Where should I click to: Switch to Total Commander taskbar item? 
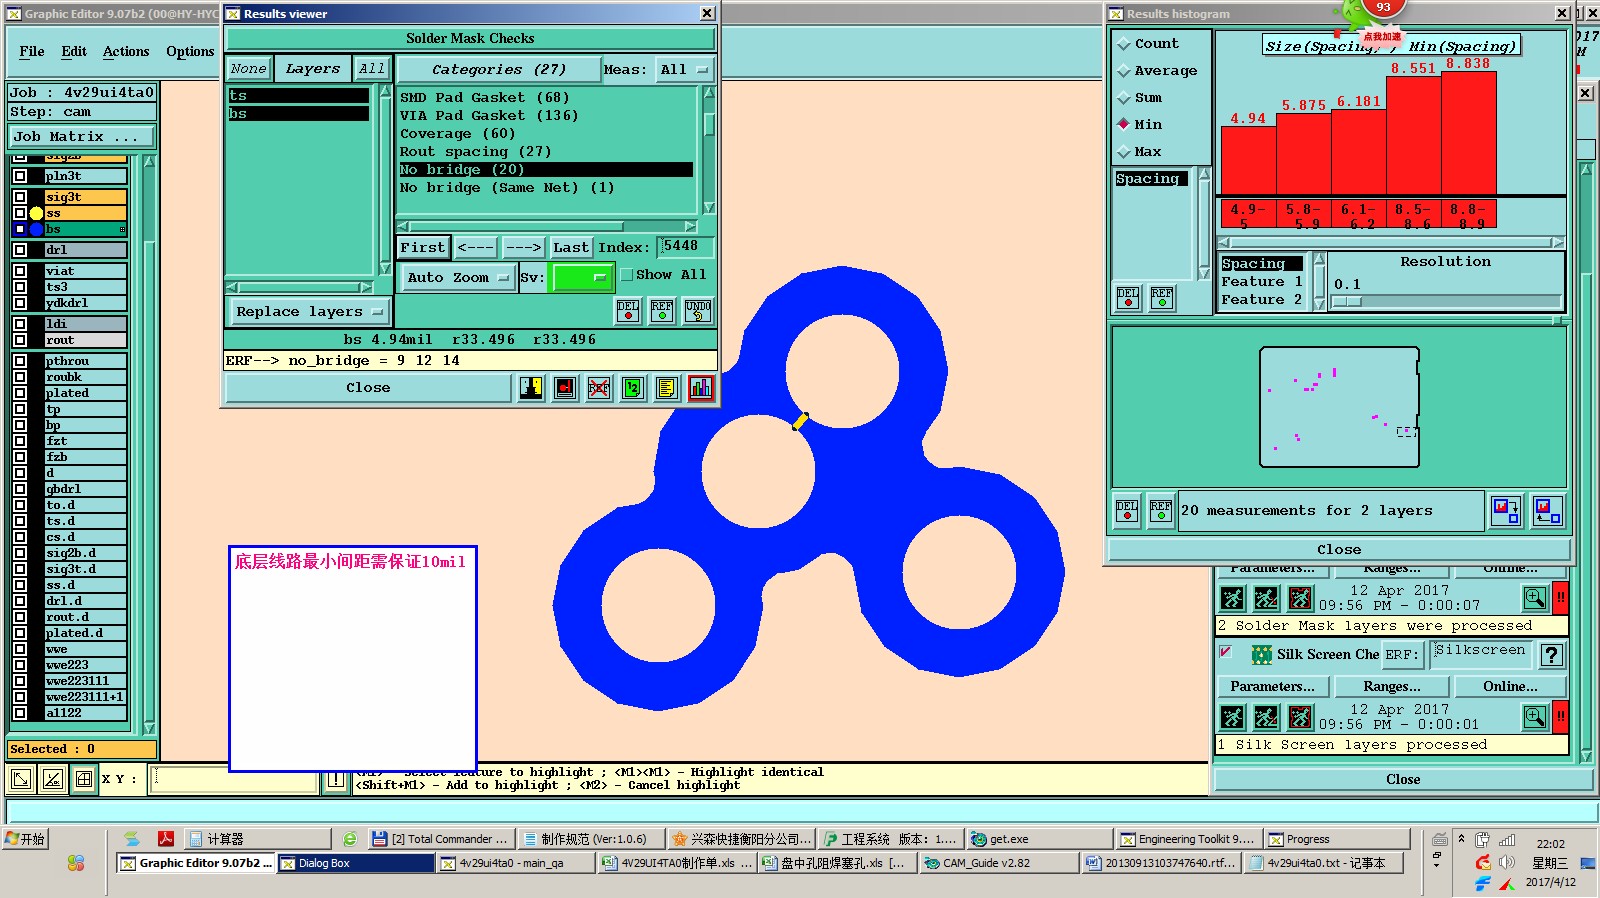coord(441,839)
